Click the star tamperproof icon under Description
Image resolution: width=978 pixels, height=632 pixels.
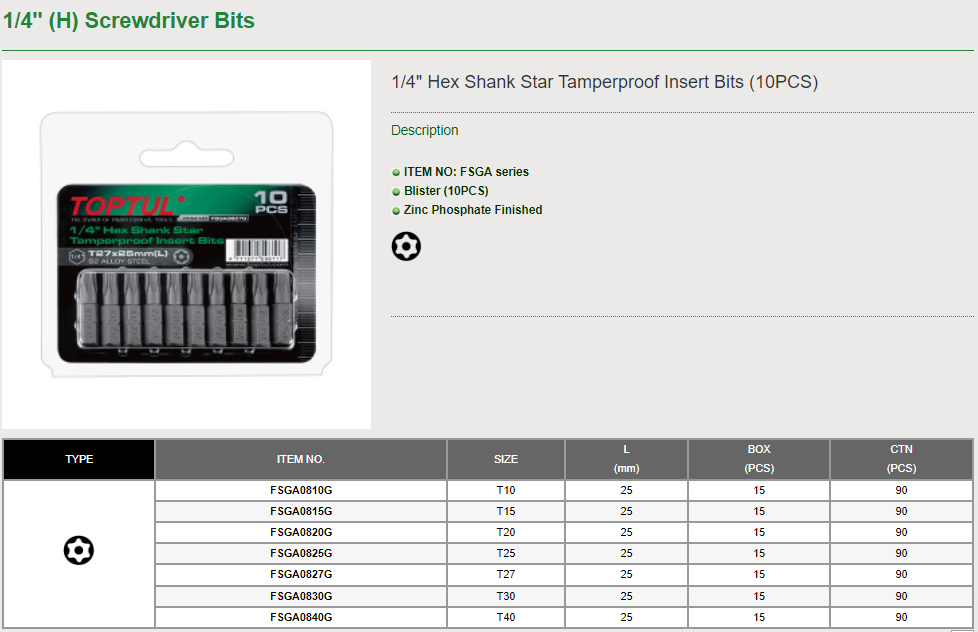406,246
